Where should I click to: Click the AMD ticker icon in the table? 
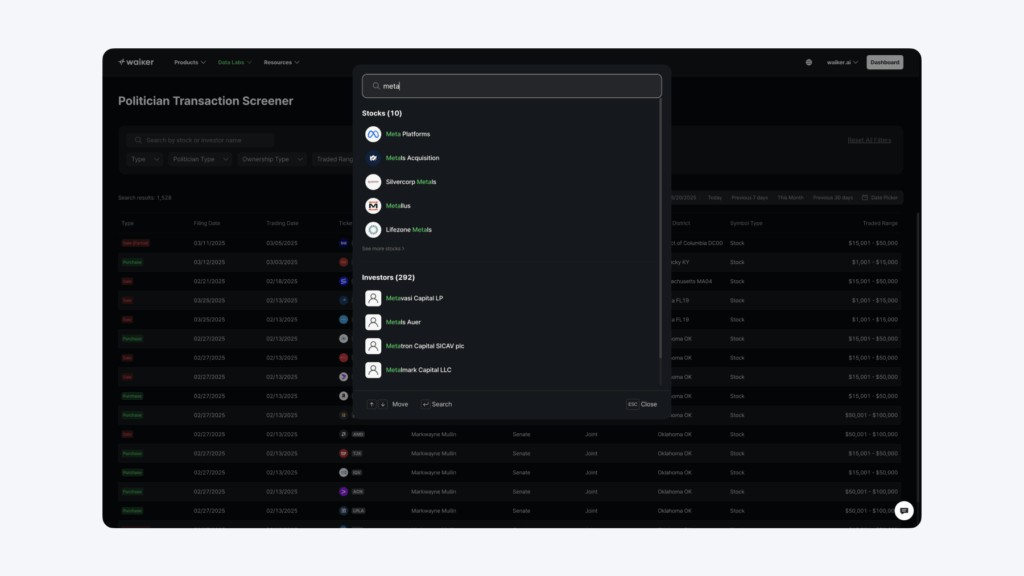coord(344,434)
